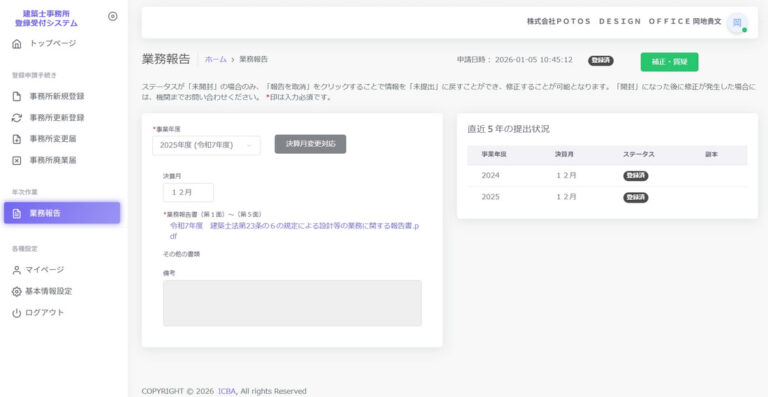Click the green 補正・質疑 button

point(669,62)
